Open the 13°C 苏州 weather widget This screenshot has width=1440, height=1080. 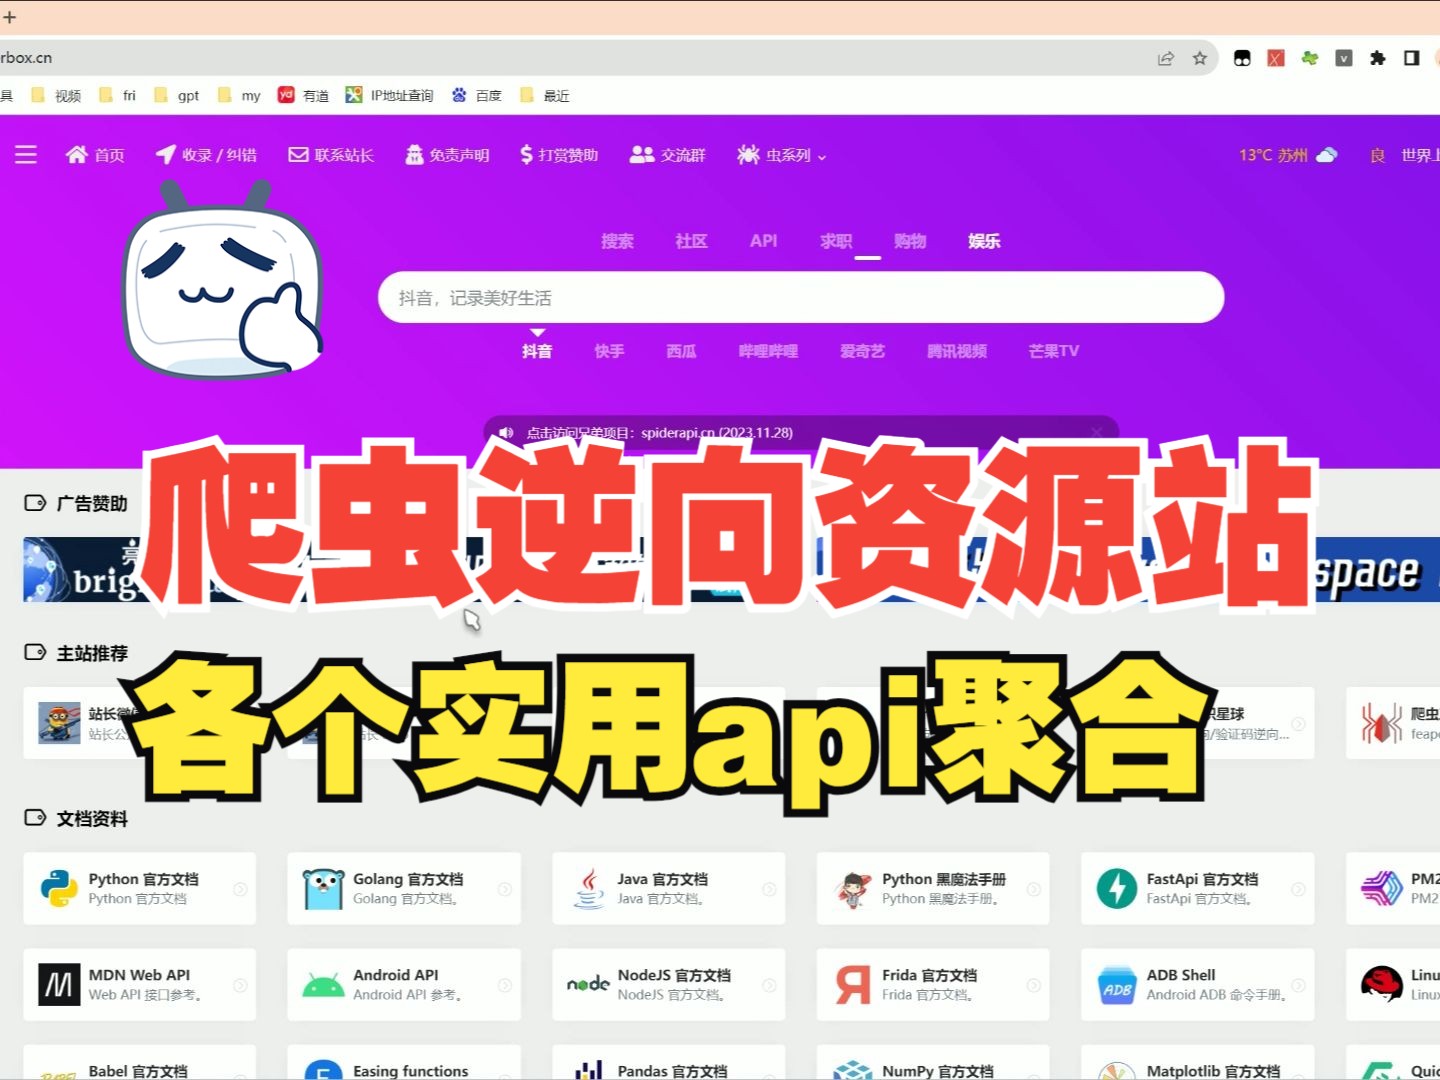(1288, 155)
